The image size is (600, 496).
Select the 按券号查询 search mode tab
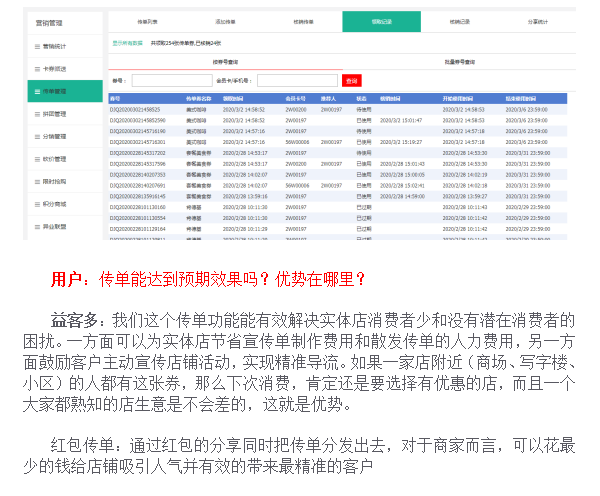226,62
